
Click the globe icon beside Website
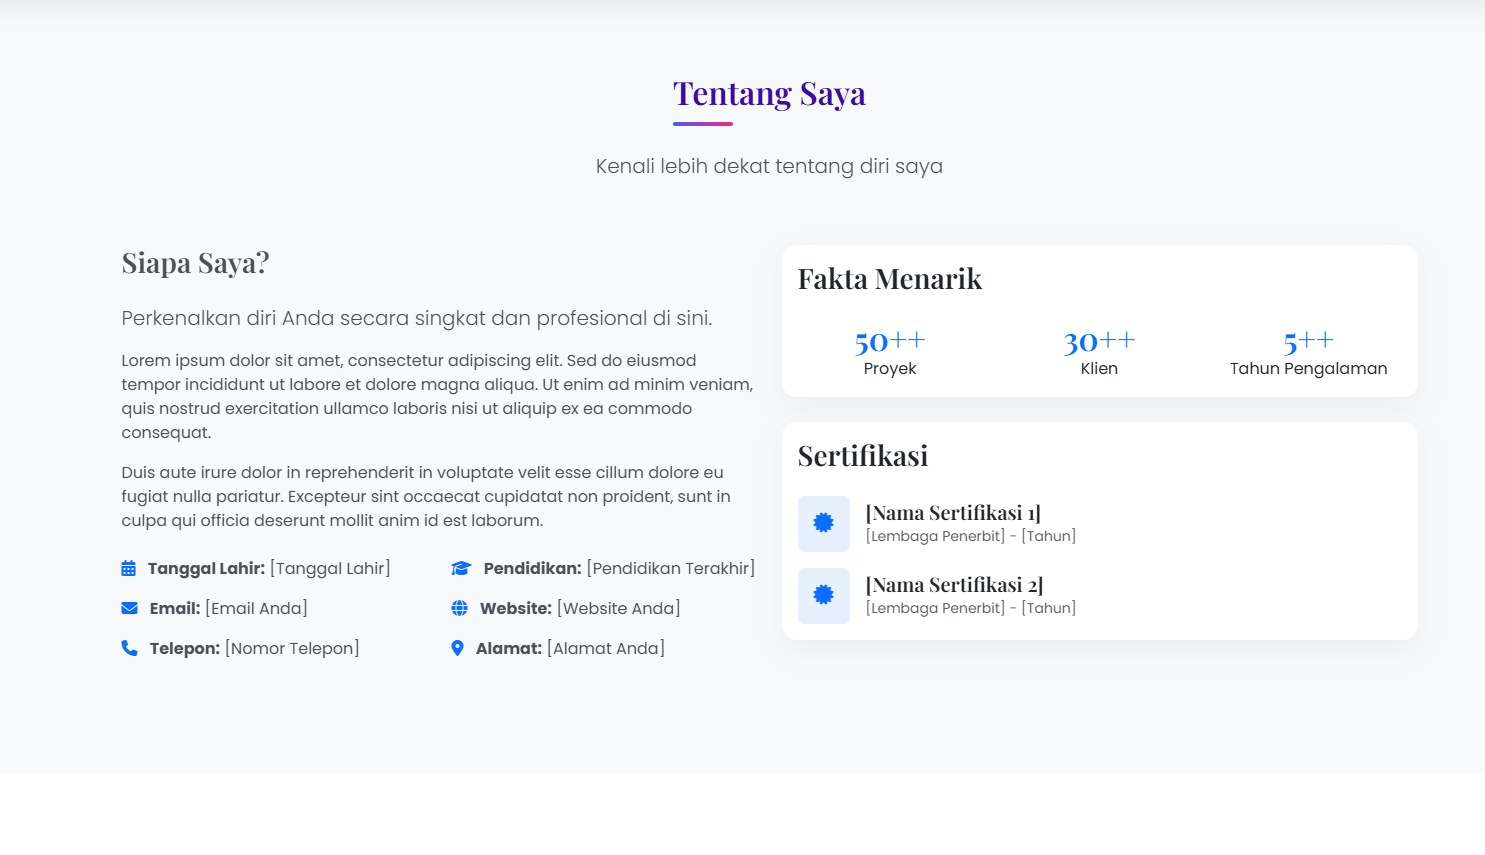[460, 608]
